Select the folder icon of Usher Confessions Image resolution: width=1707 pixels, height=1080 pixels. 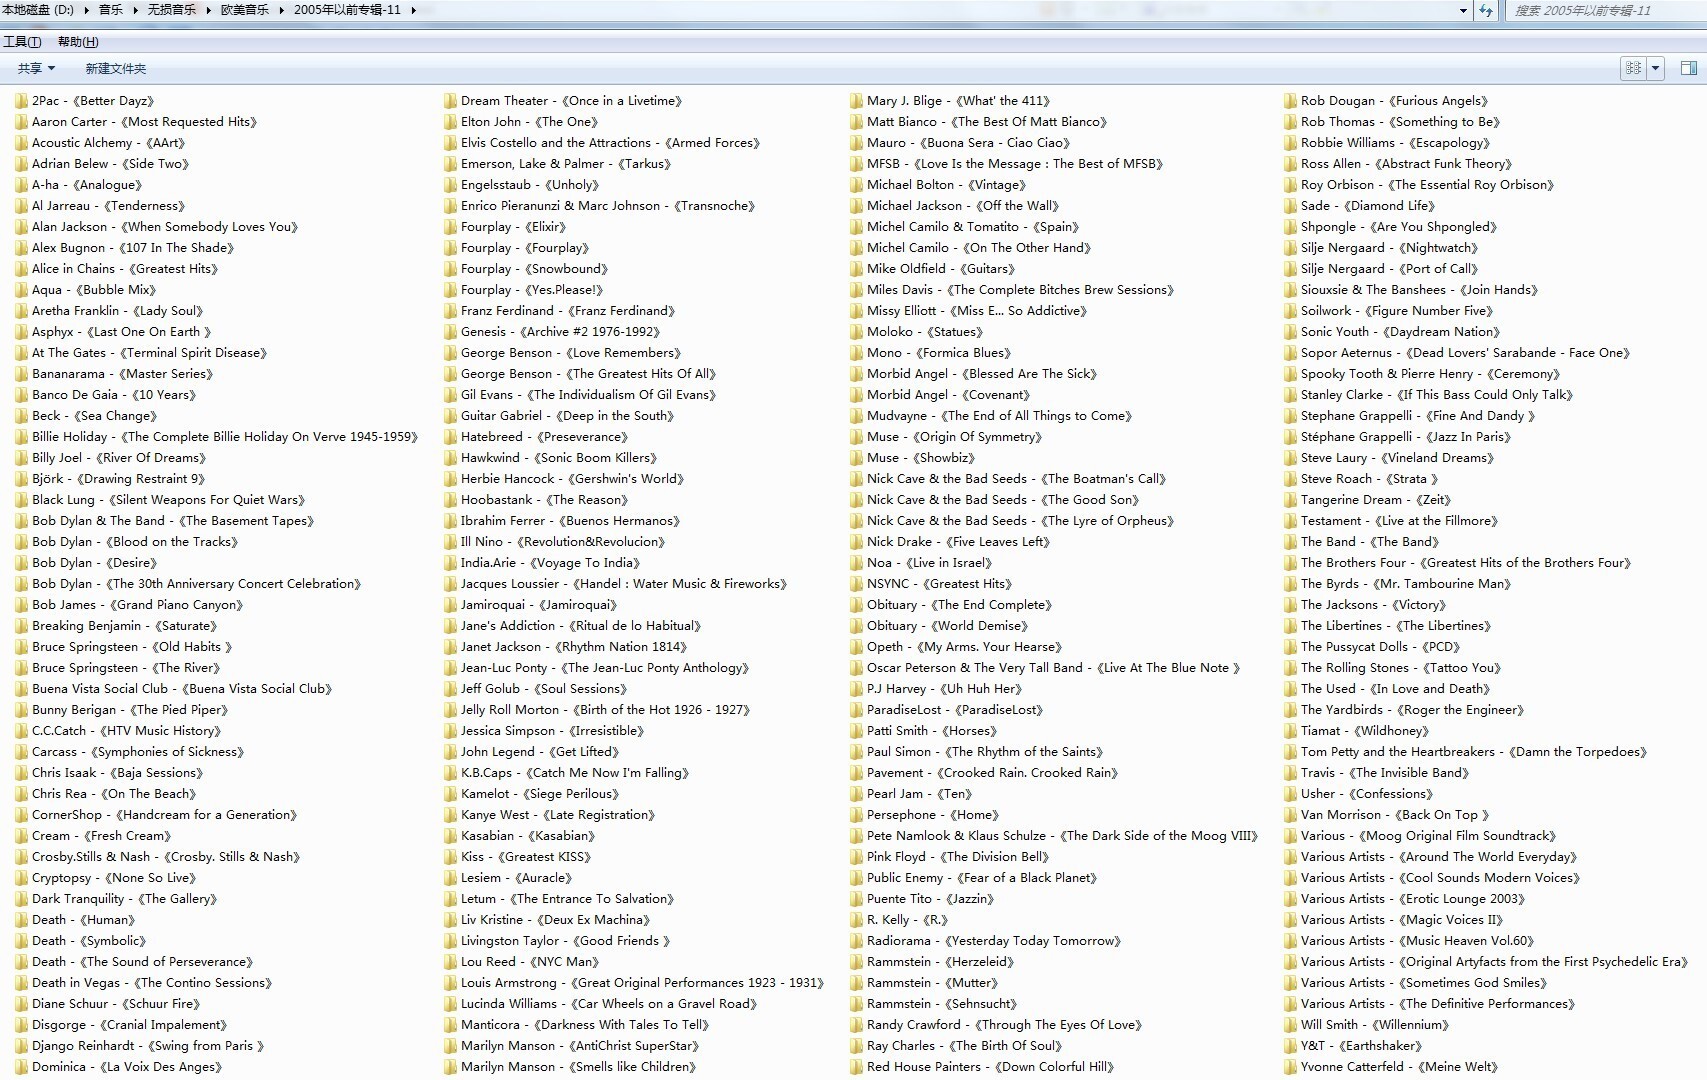tap(1290, 794)
